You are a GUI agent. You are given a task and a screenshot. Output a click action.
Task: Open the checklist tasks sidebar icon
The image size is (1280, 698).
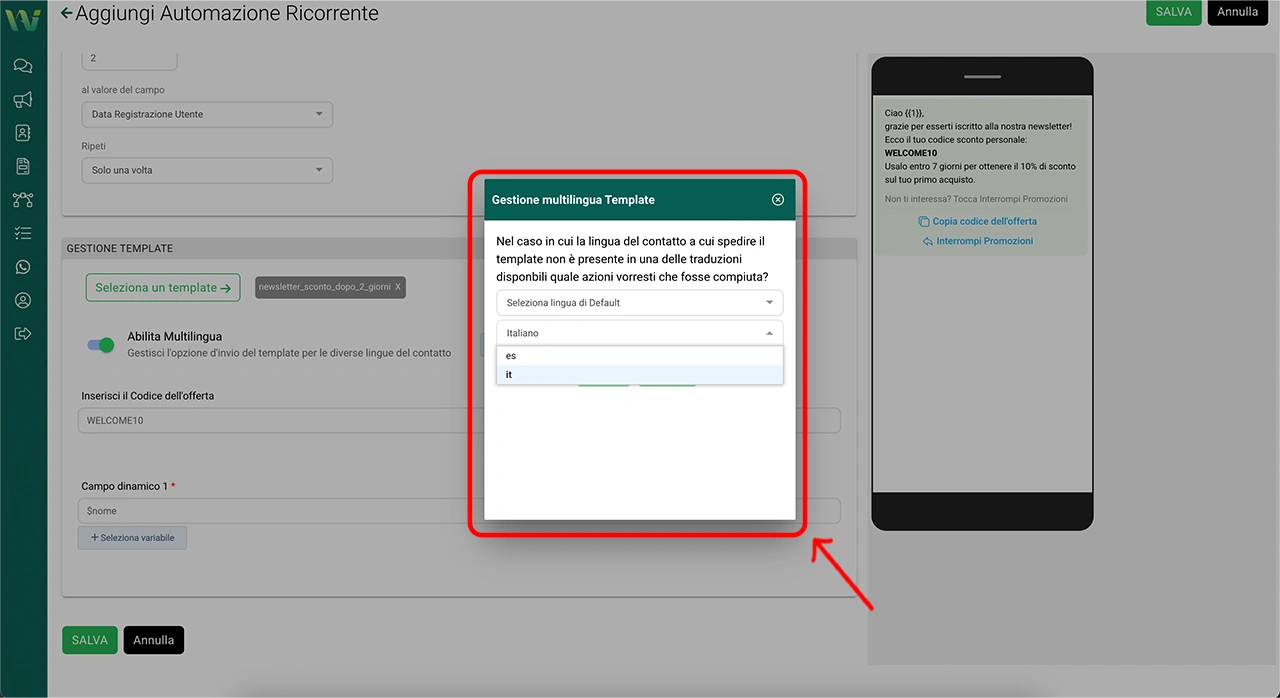[x=23, y=233]
